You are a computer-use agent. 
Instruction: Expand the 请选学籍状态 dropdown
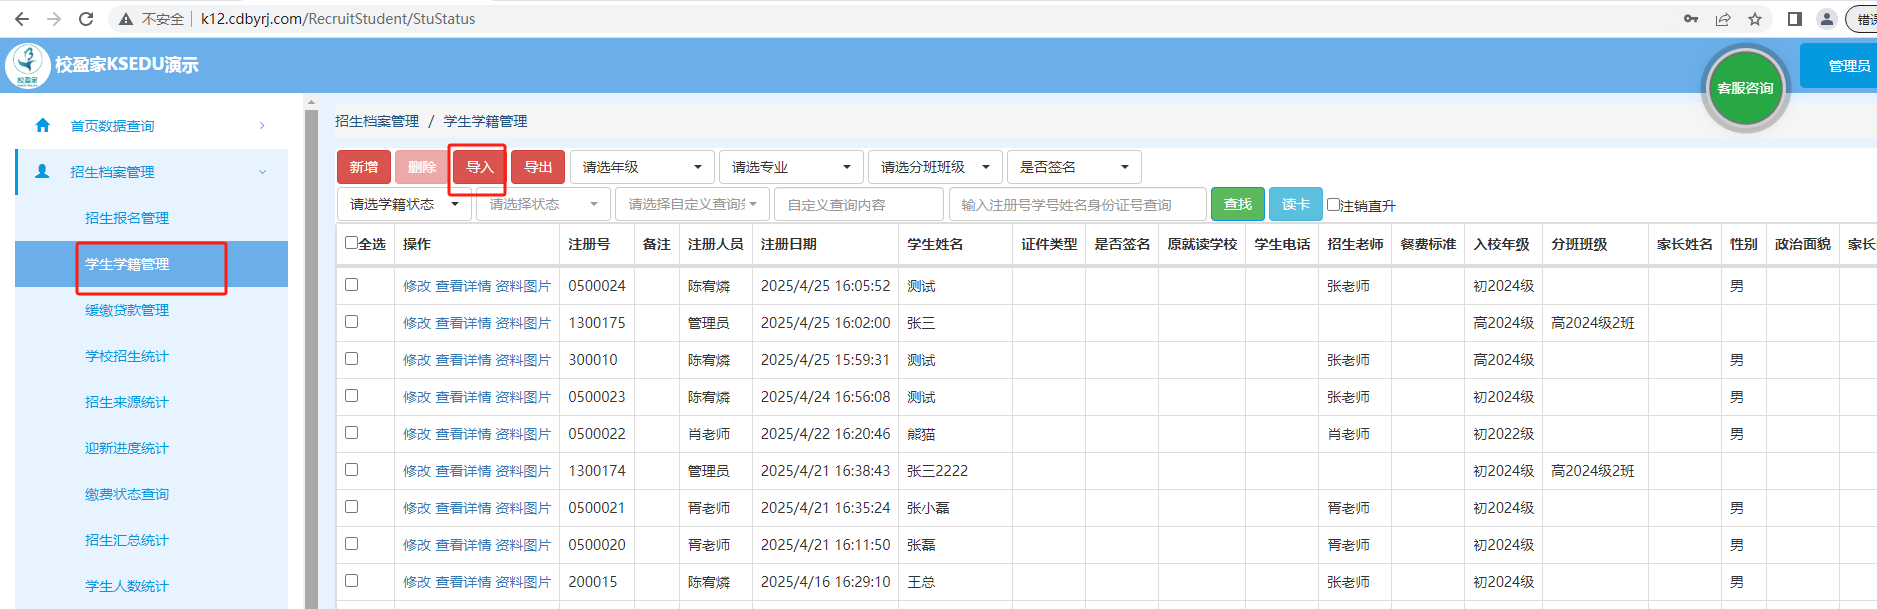coord(404,204)
